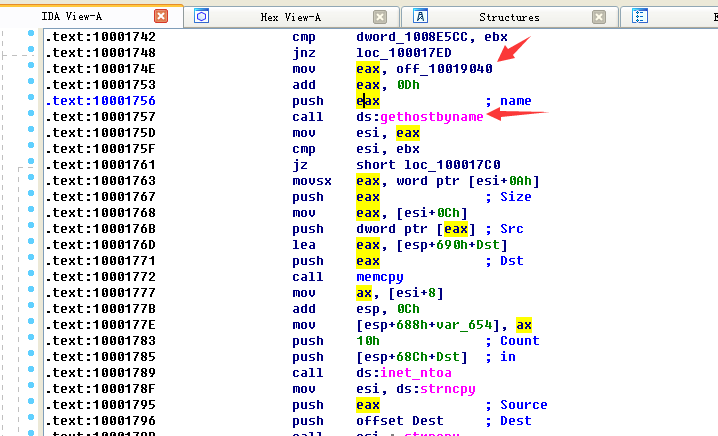The image size is (718, 436).
Task: Click the movsx mnemonic
Action: tap(312, 181)
